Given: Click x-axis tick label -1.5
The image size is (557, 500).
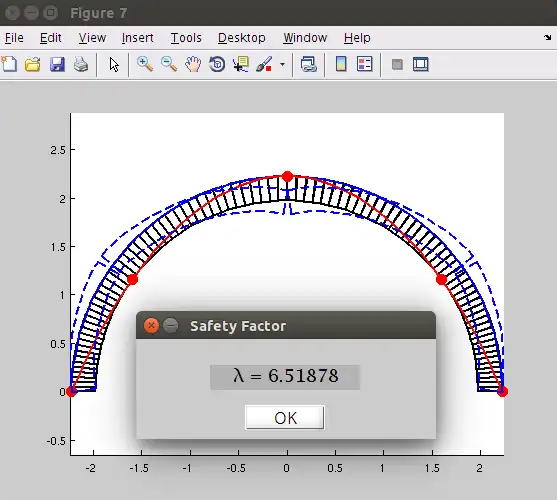Looking at the screenshot, I should tap(139, 468).
